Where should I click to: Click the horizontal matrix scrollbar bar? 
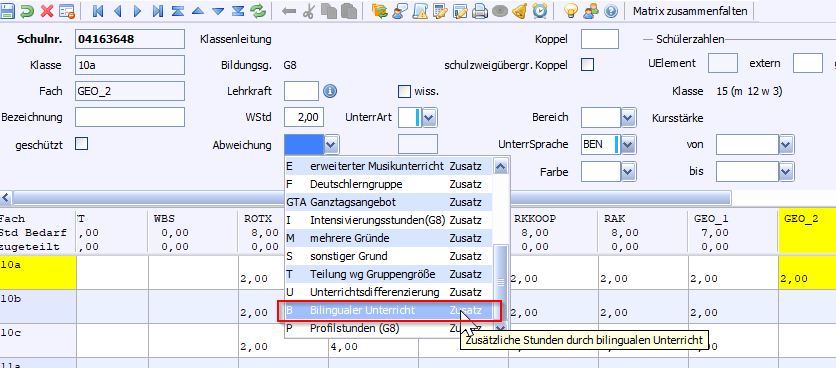(372, 198)
